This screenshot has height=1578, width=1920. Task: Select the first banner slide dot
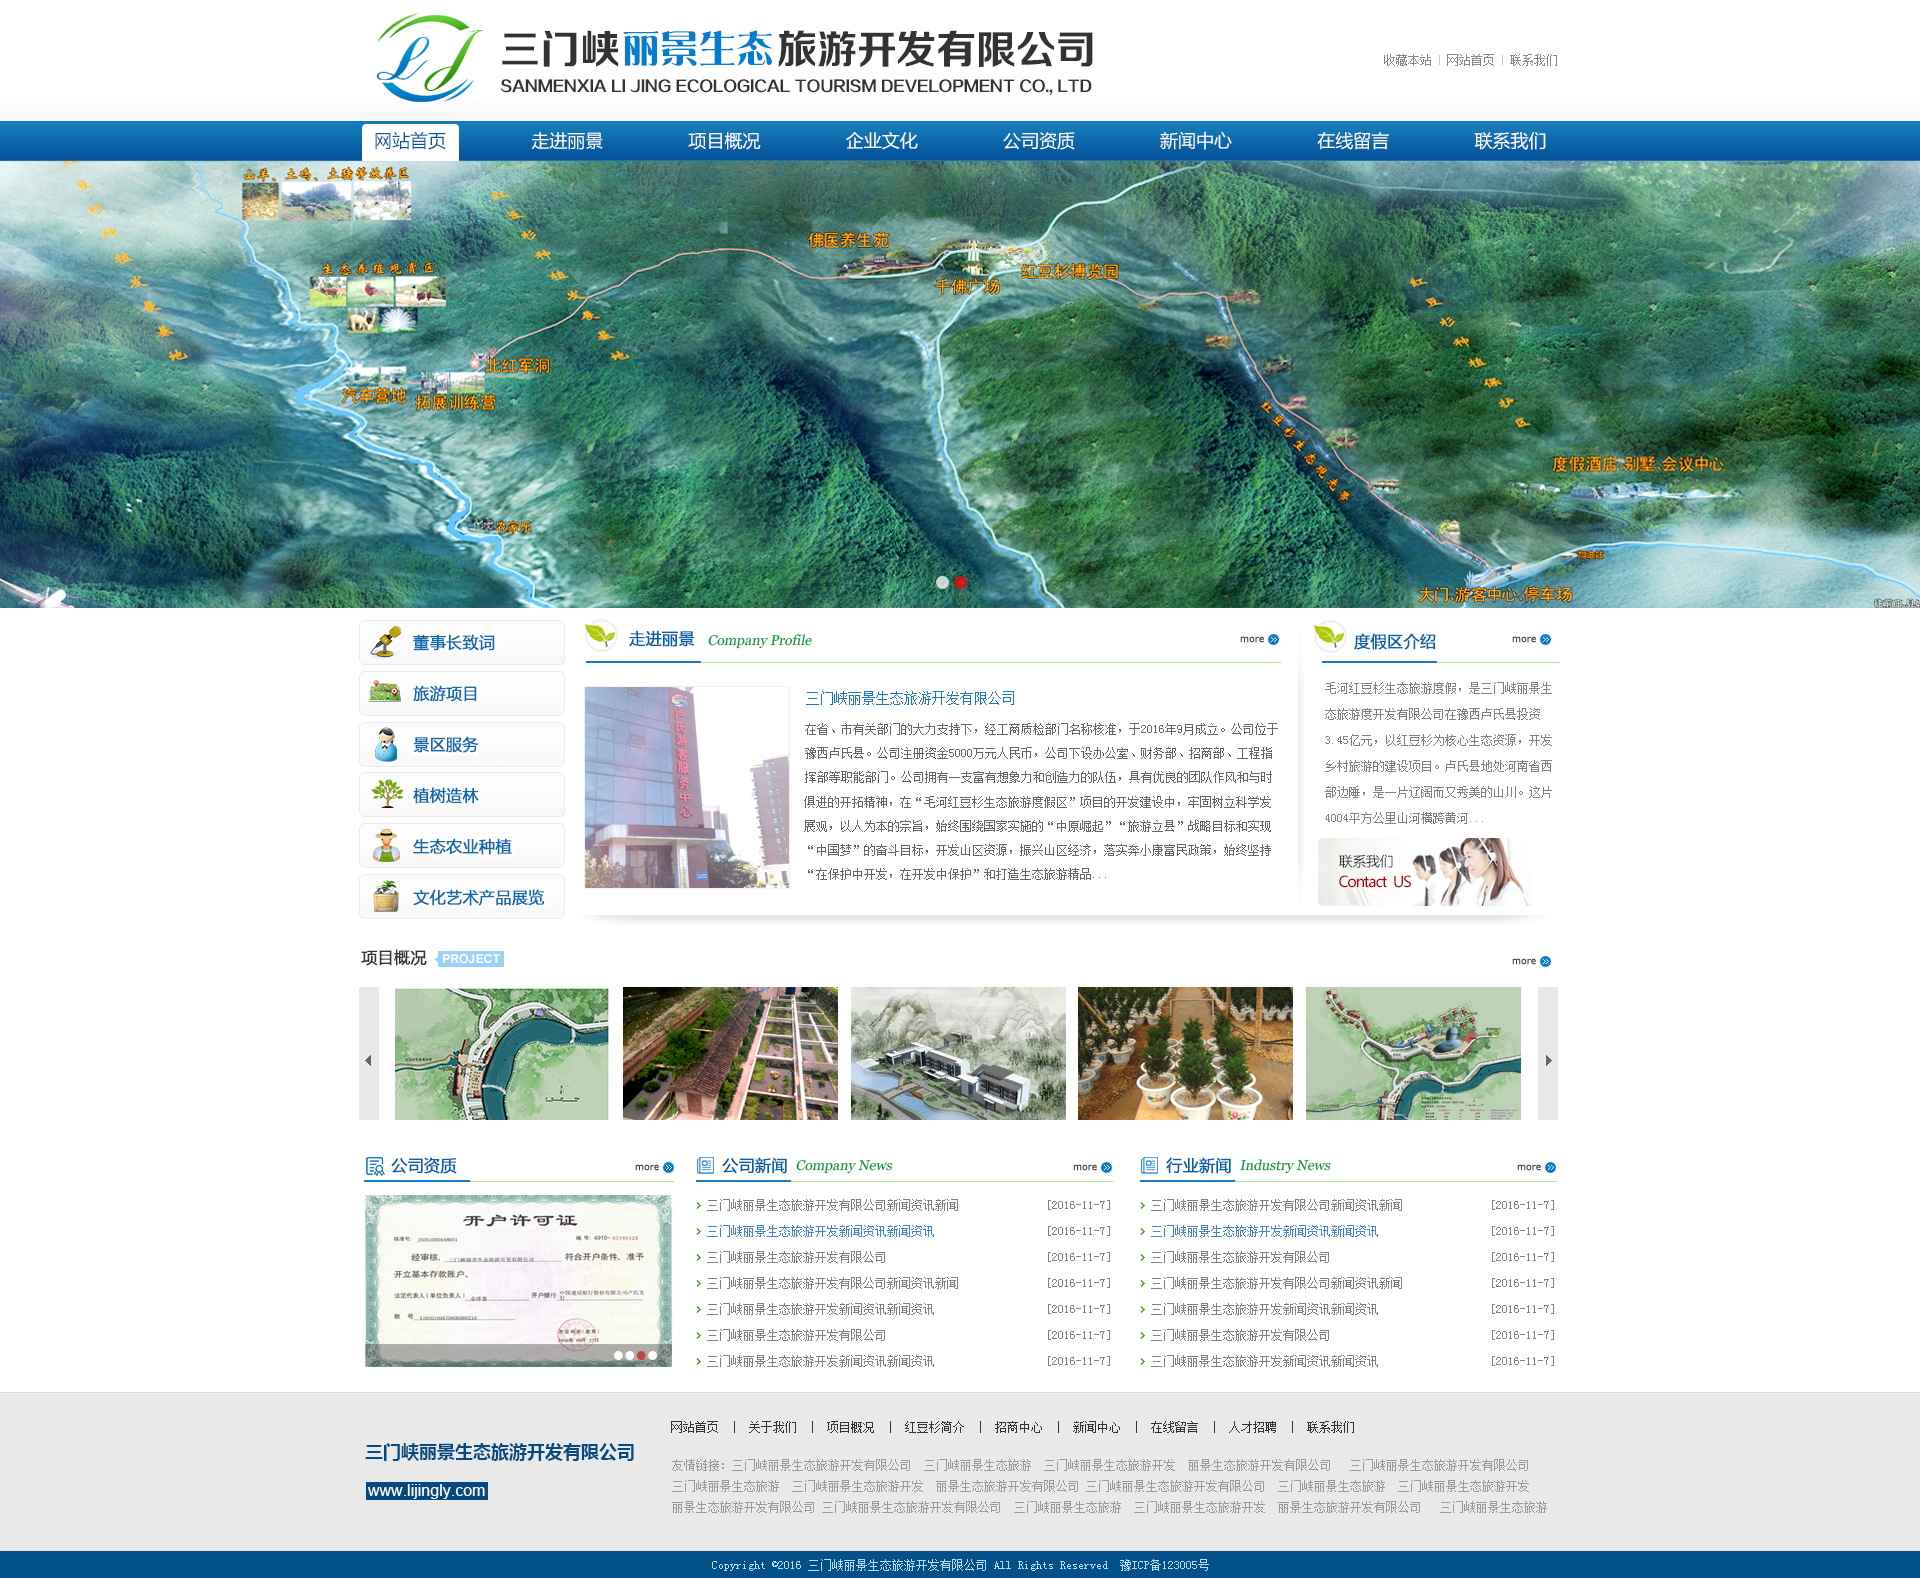click(x=942, y=582)
